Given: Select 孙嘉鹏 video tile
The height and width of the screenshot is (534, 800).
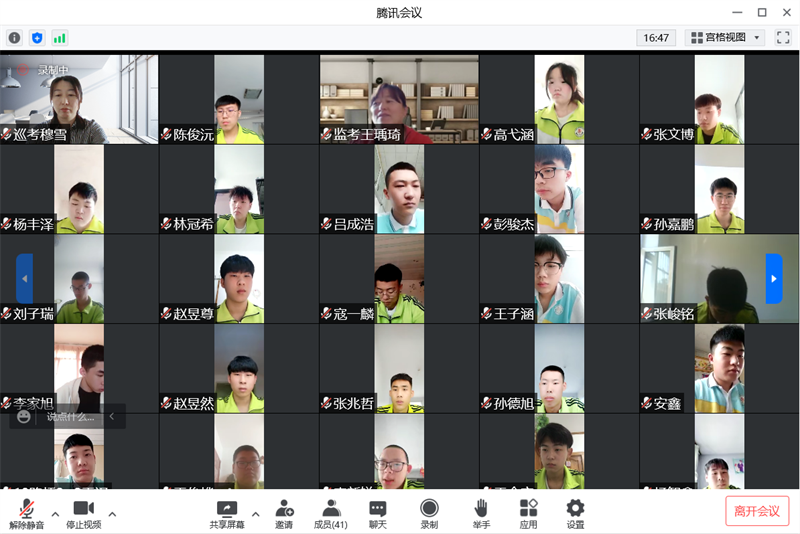Looking at the screenshot, I should click(x=719, y=189).
